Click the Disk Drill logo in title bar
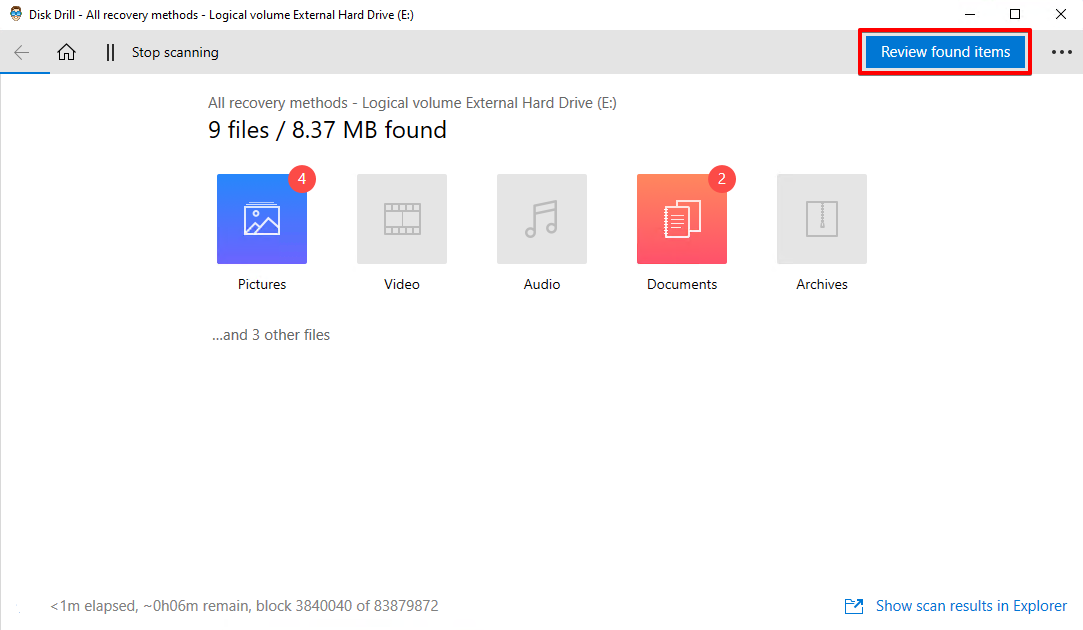Image resolution: width=1083 pixels, height=630 pixels. coord(16,15)
